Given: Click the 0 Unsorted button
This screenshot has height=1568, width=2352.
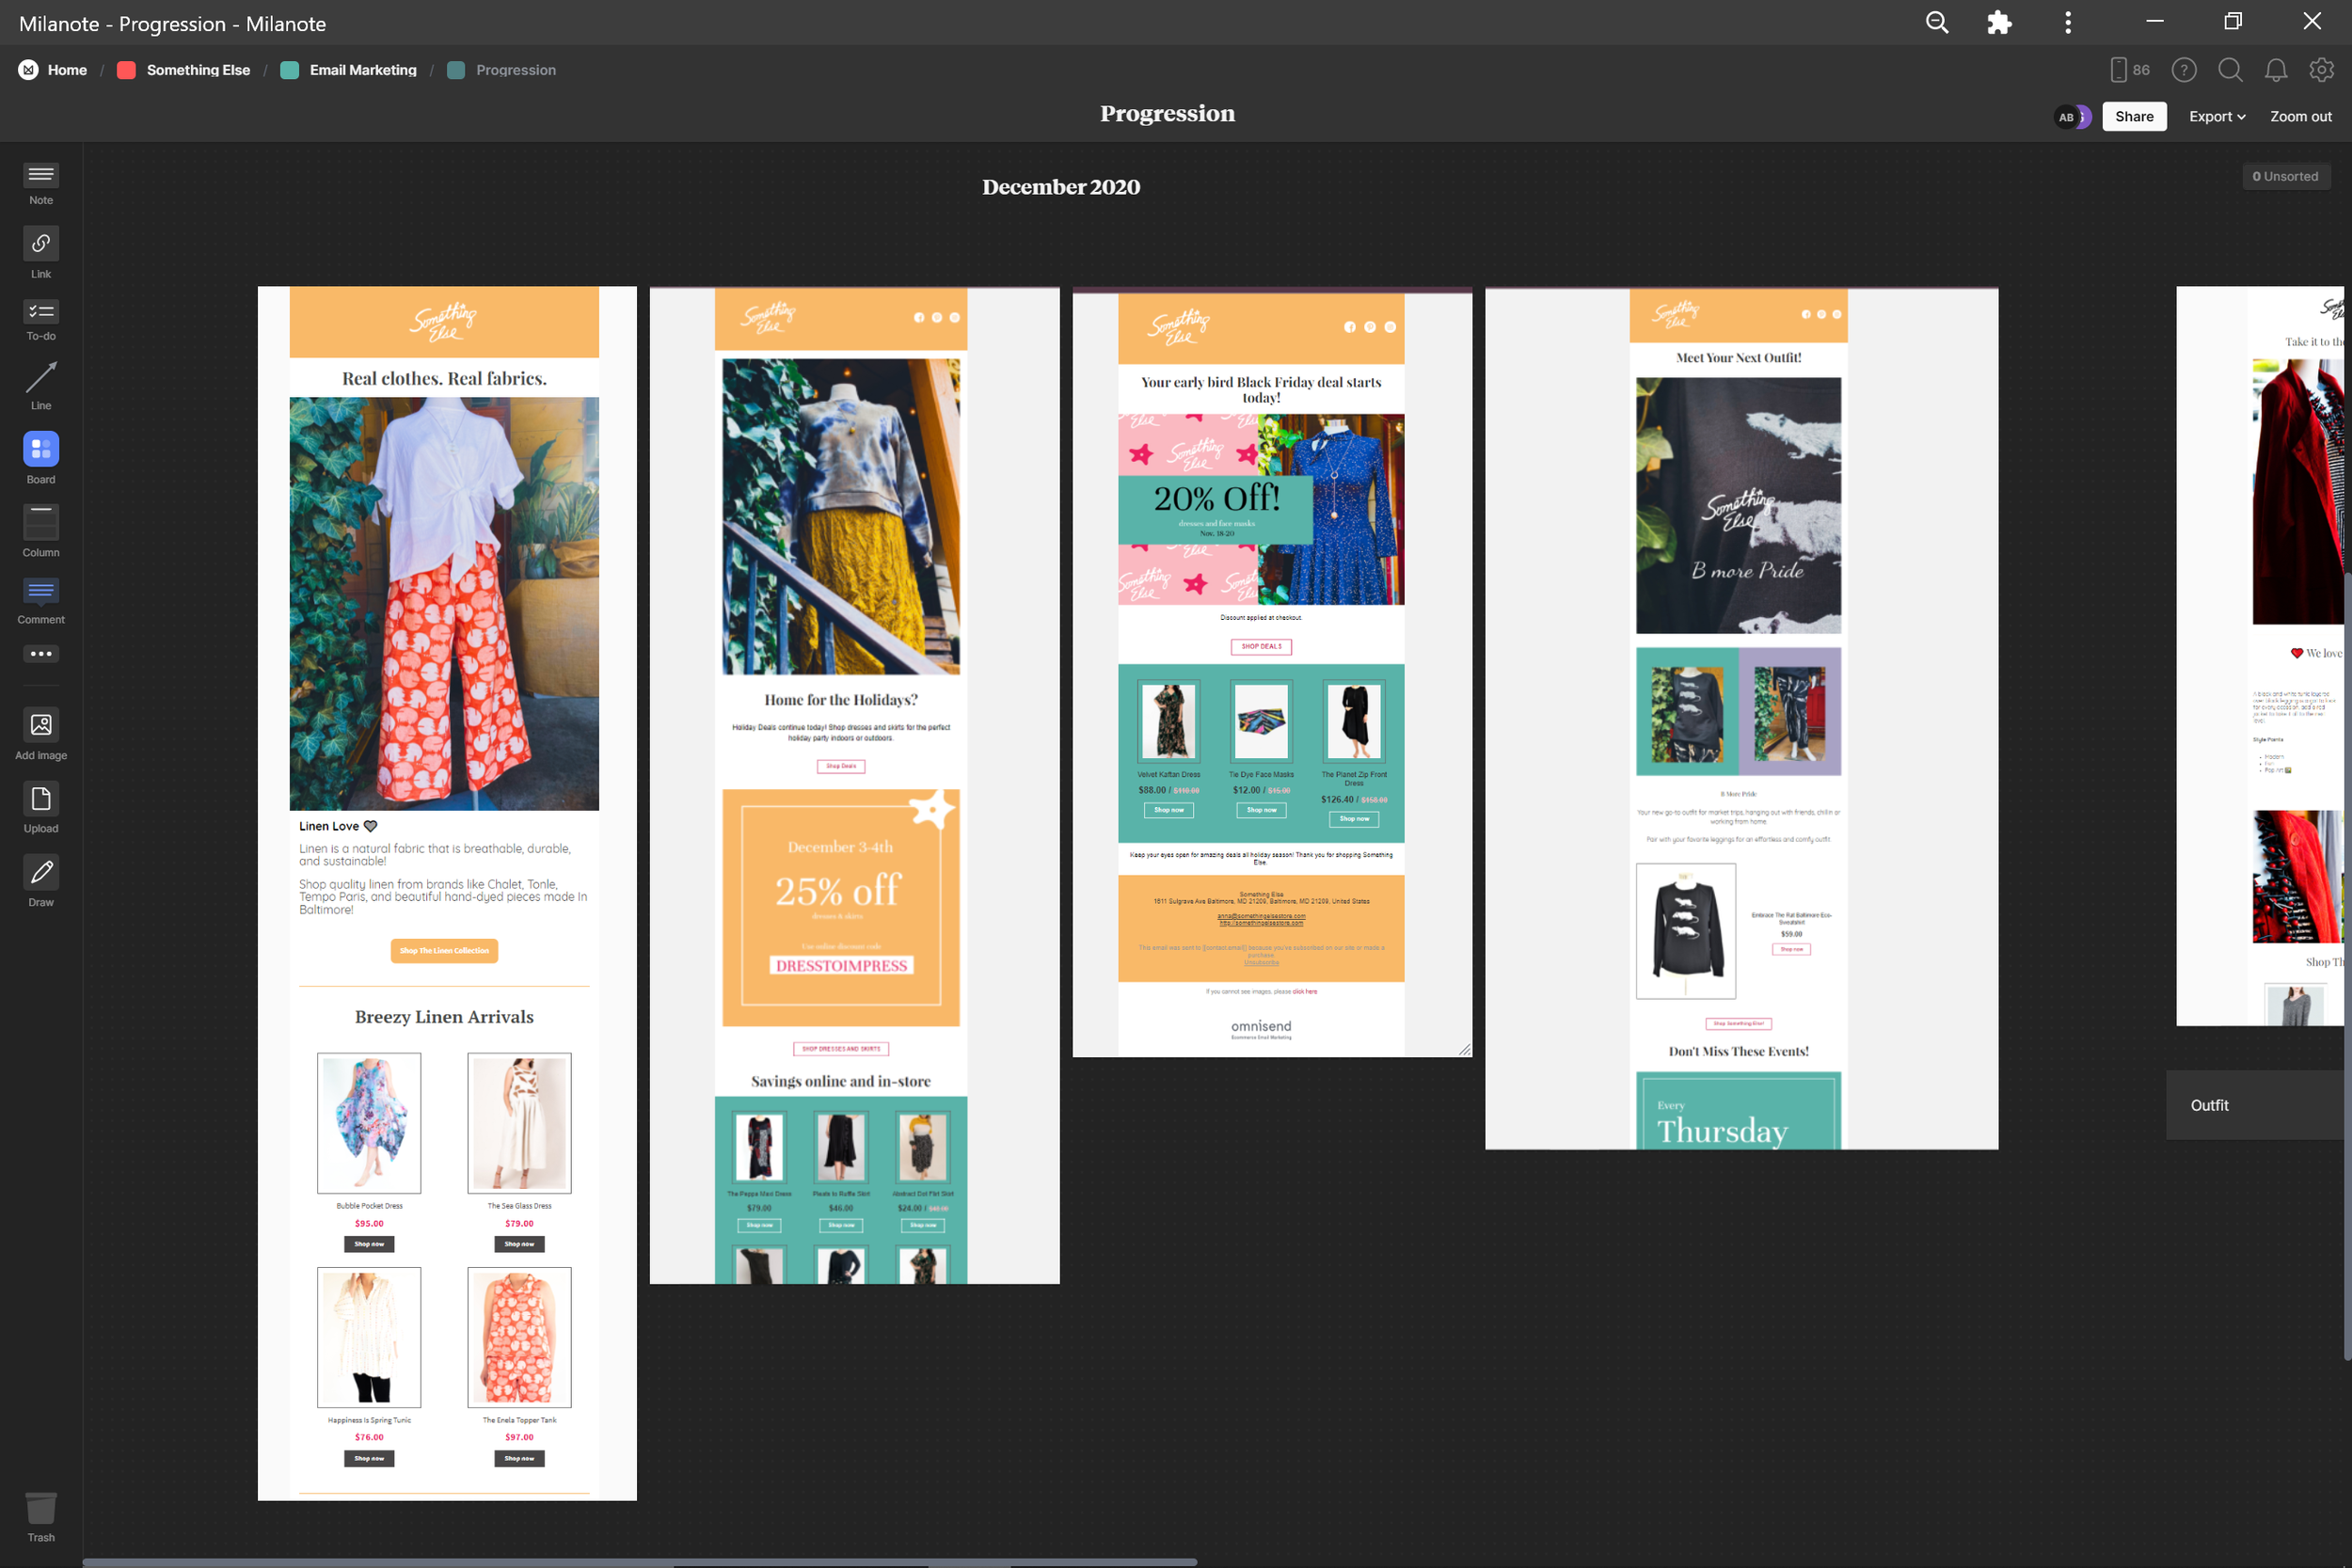Looking at the screenshot, I should [2285, 176].
